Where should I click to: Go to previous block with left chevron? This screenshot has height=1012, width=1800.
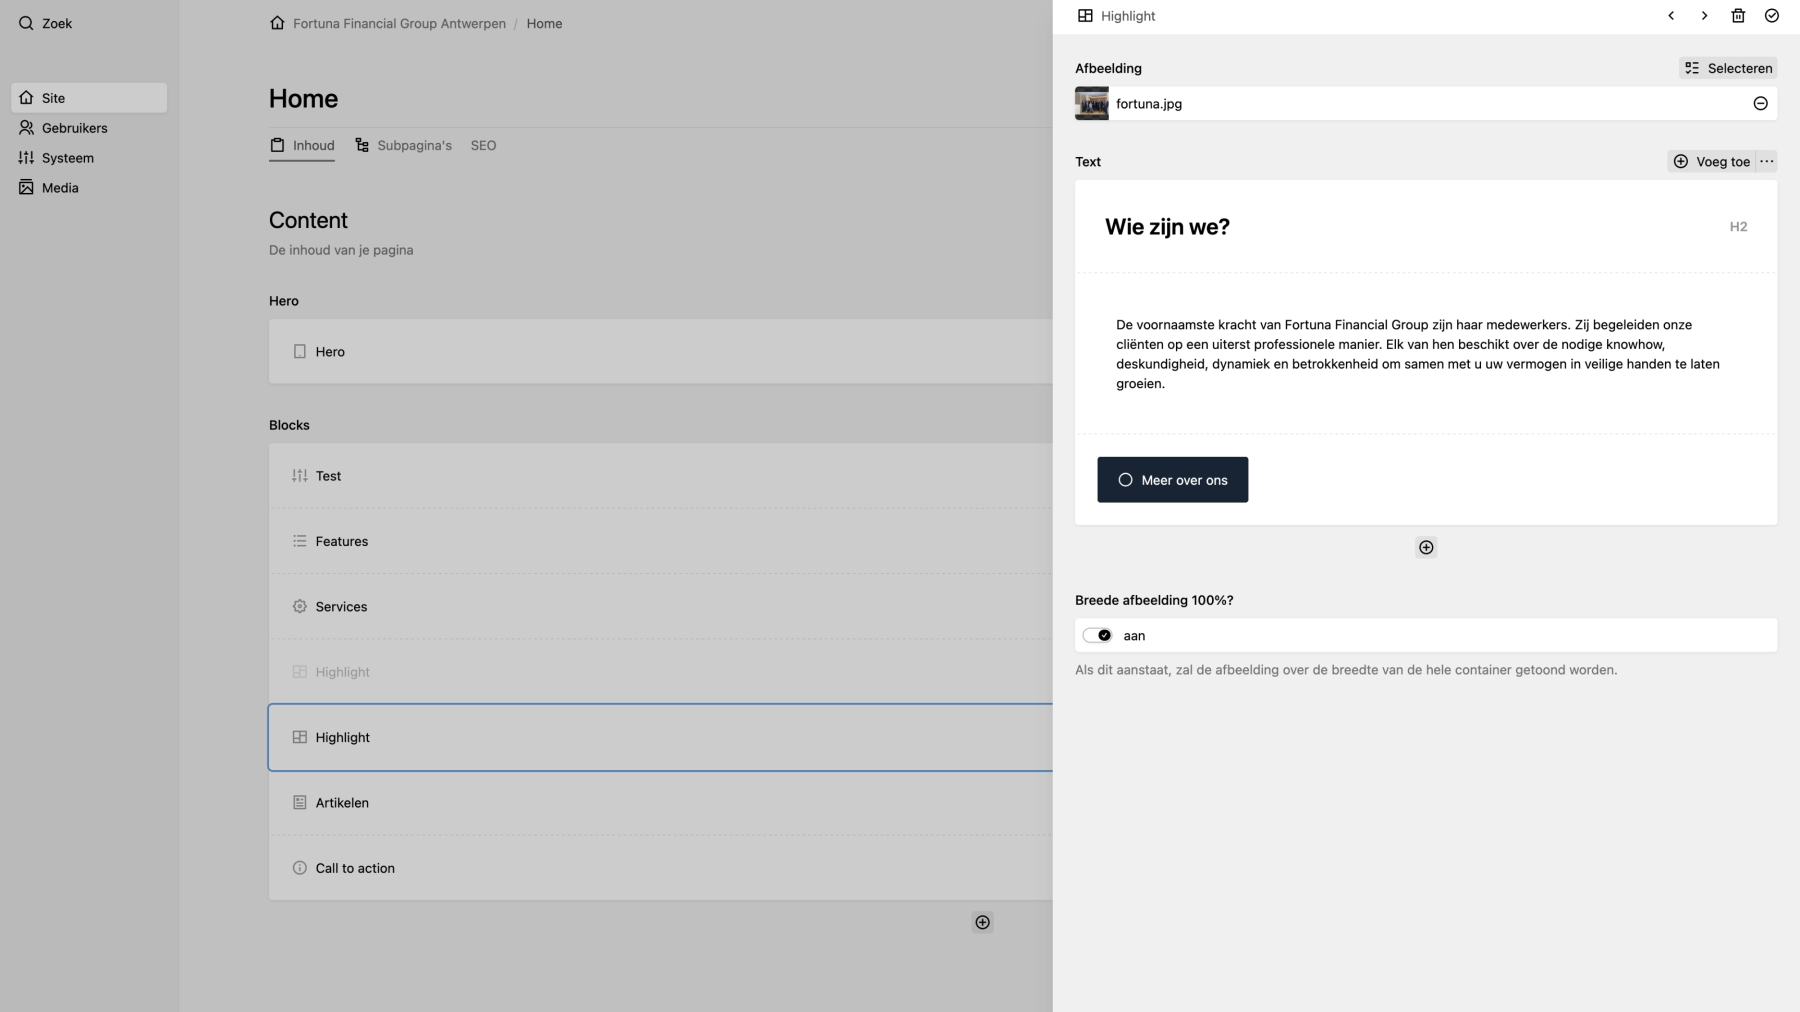point(1671,16)
